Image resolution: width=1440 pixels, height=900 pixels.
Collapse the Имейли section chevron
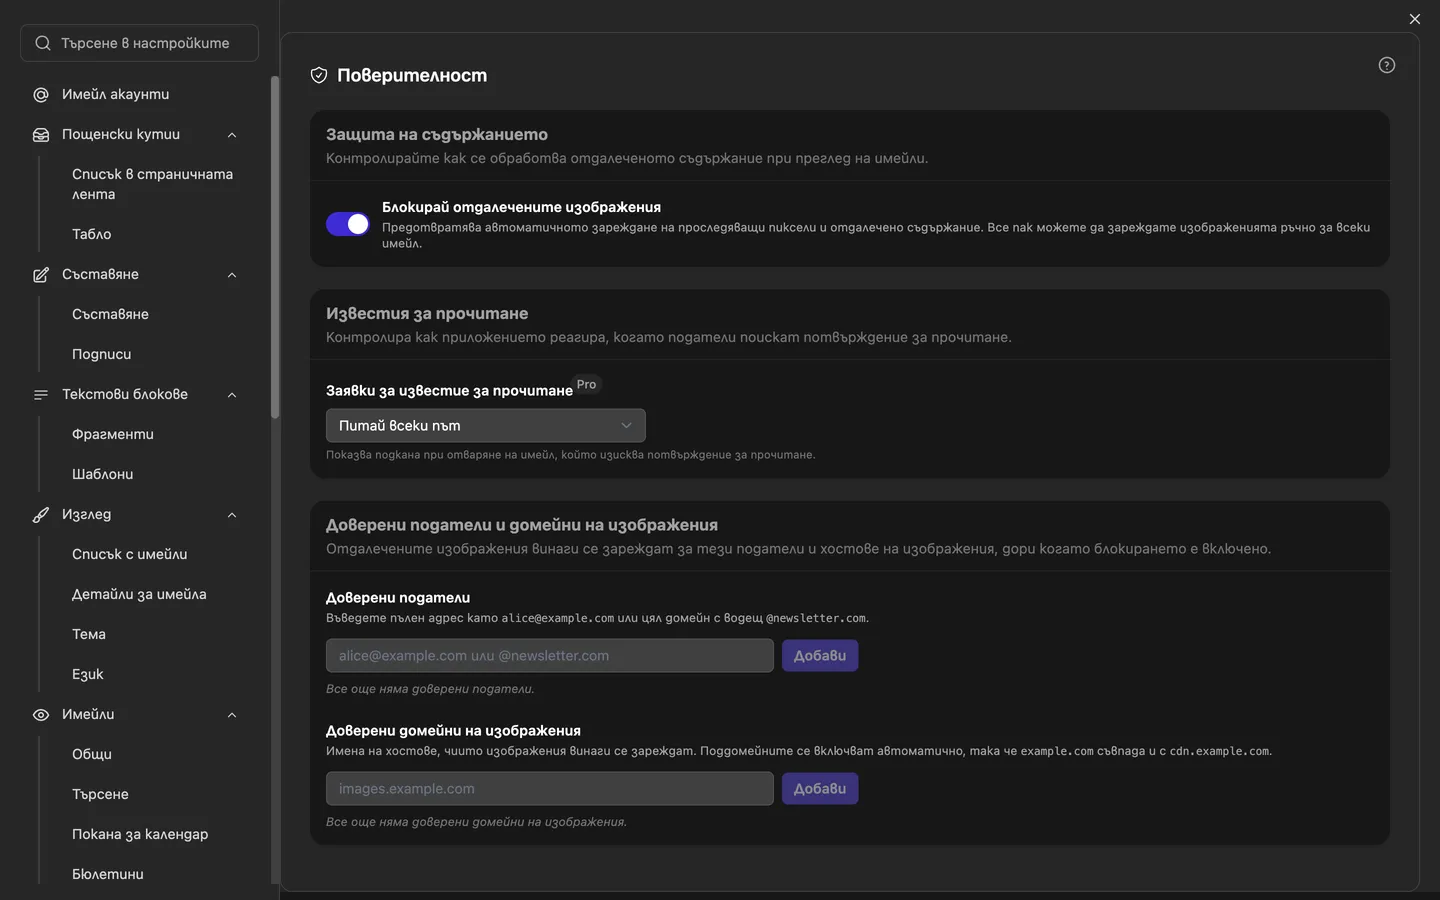pyautogui.click(x=232, y=715)
